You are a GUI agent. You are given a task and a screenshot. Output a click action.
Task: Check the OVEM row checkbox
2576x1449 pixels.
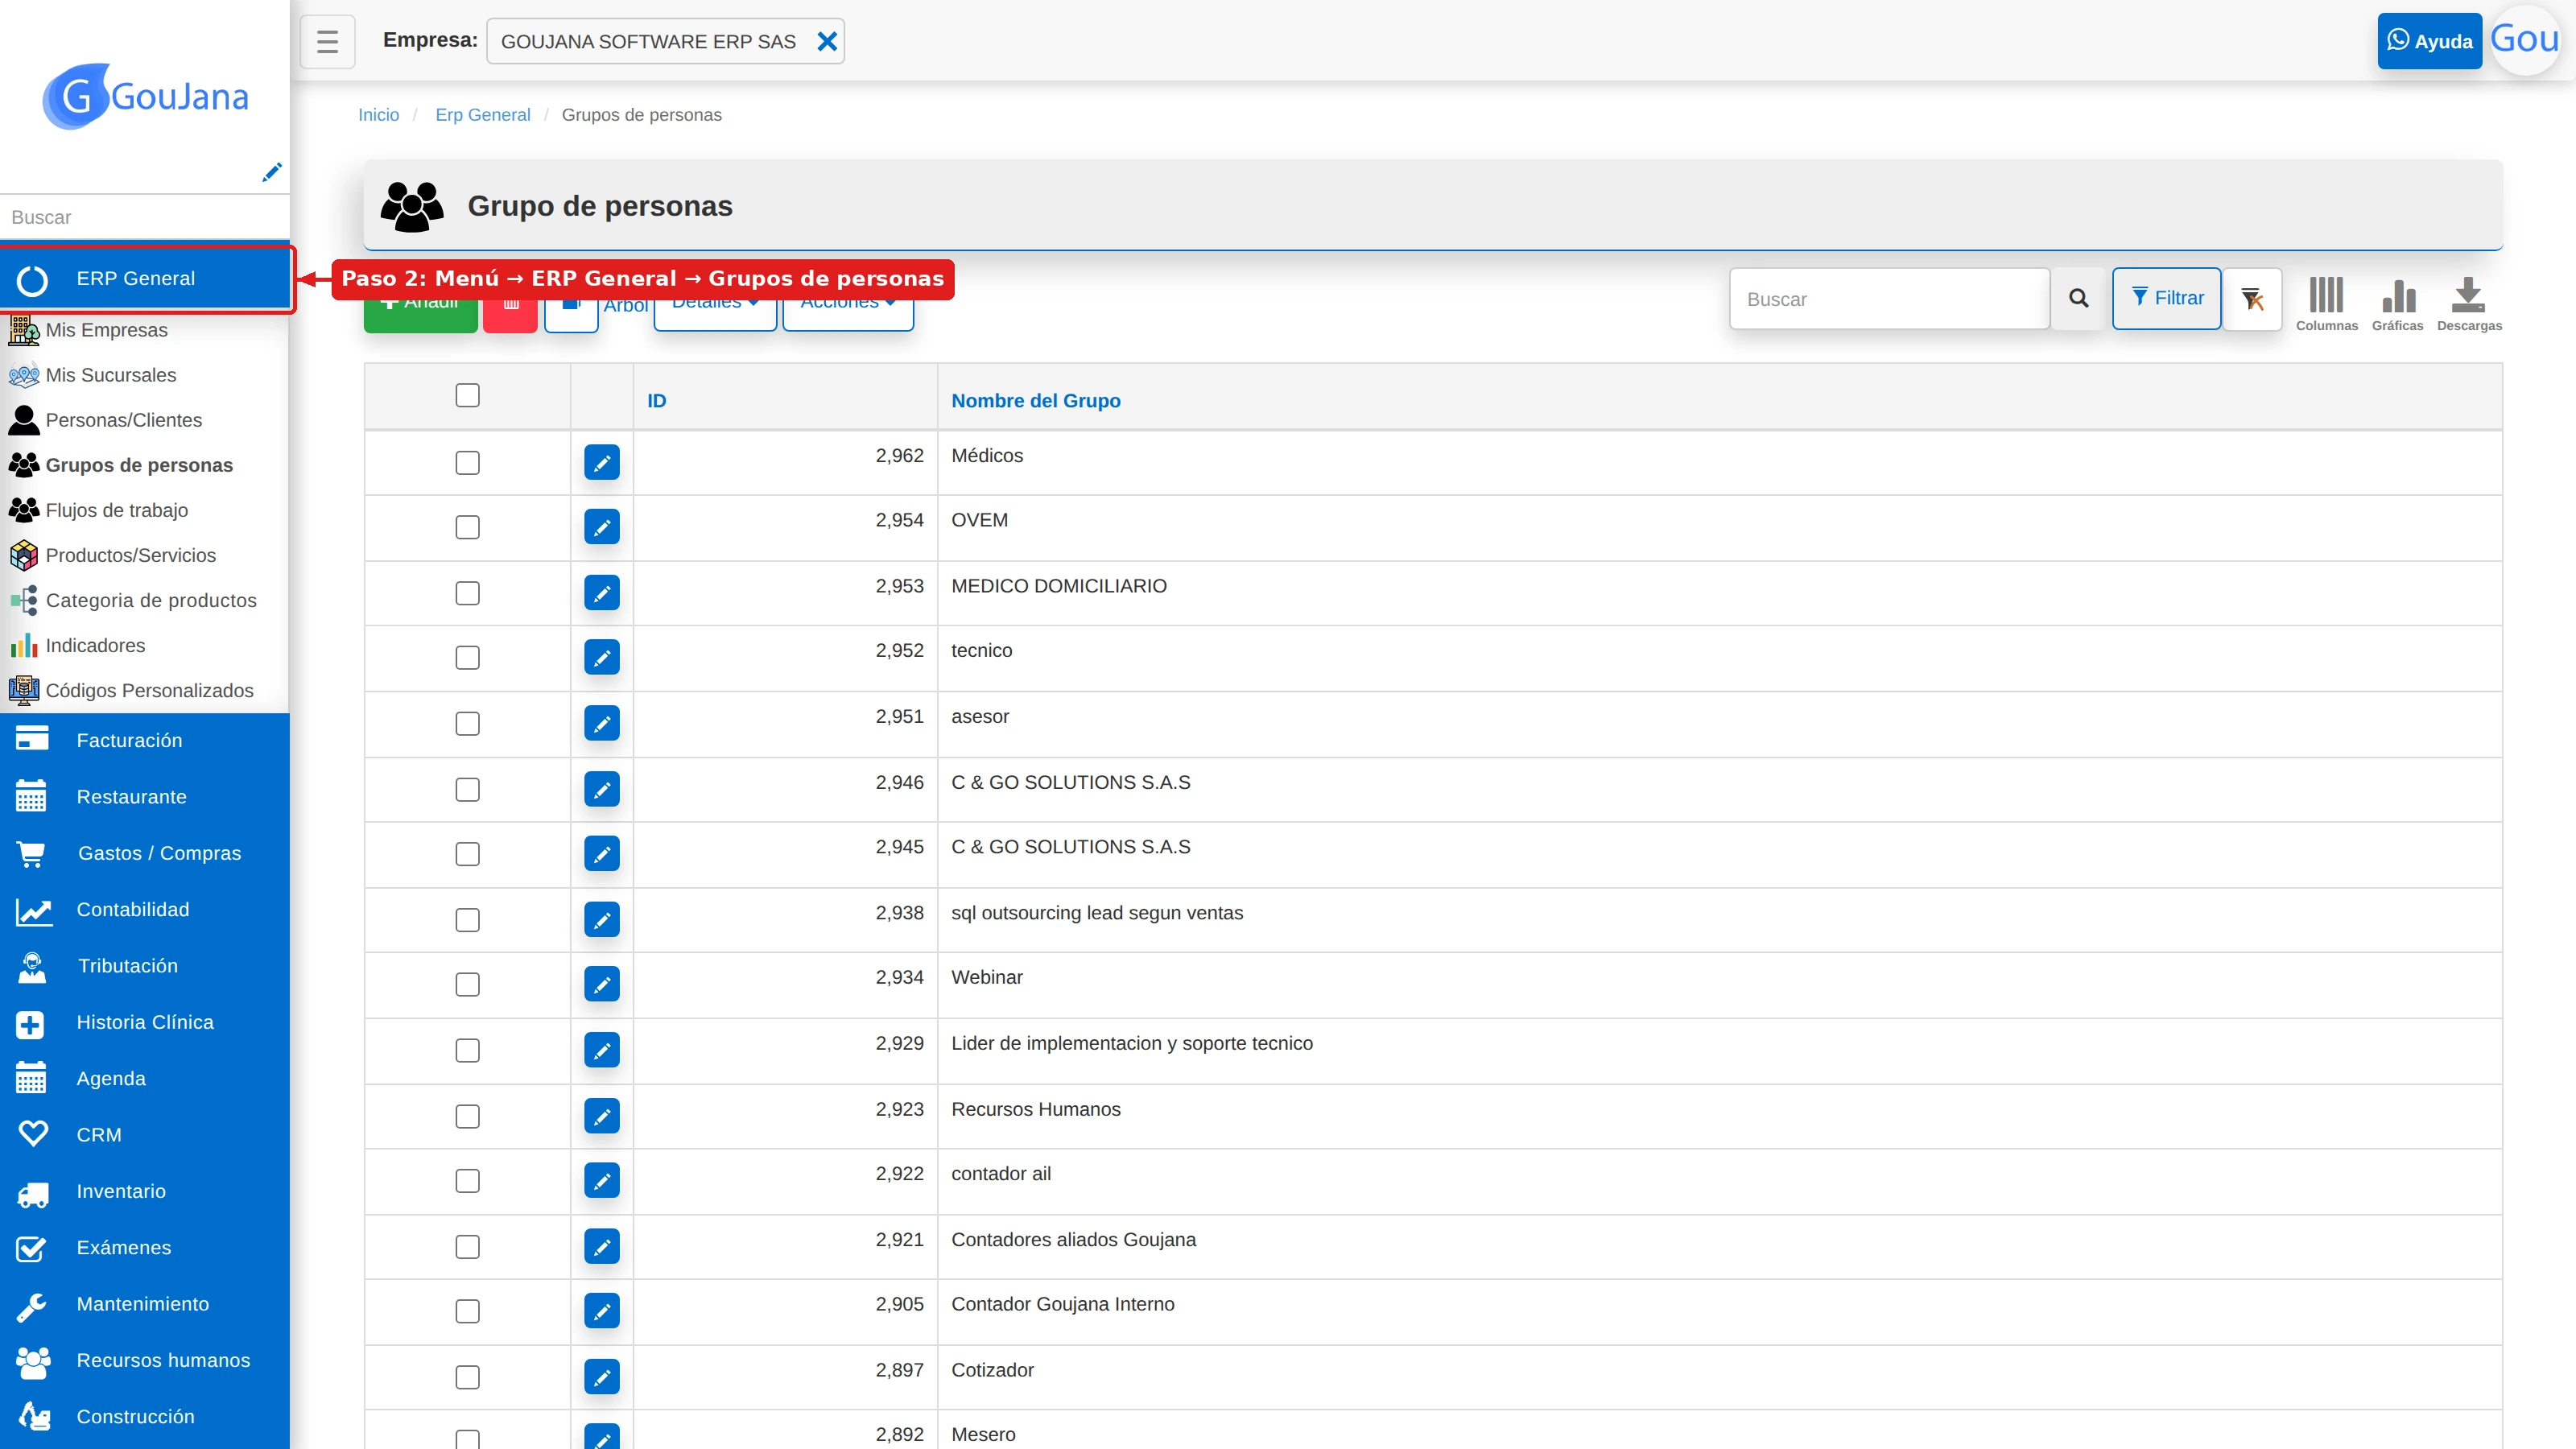467,527
